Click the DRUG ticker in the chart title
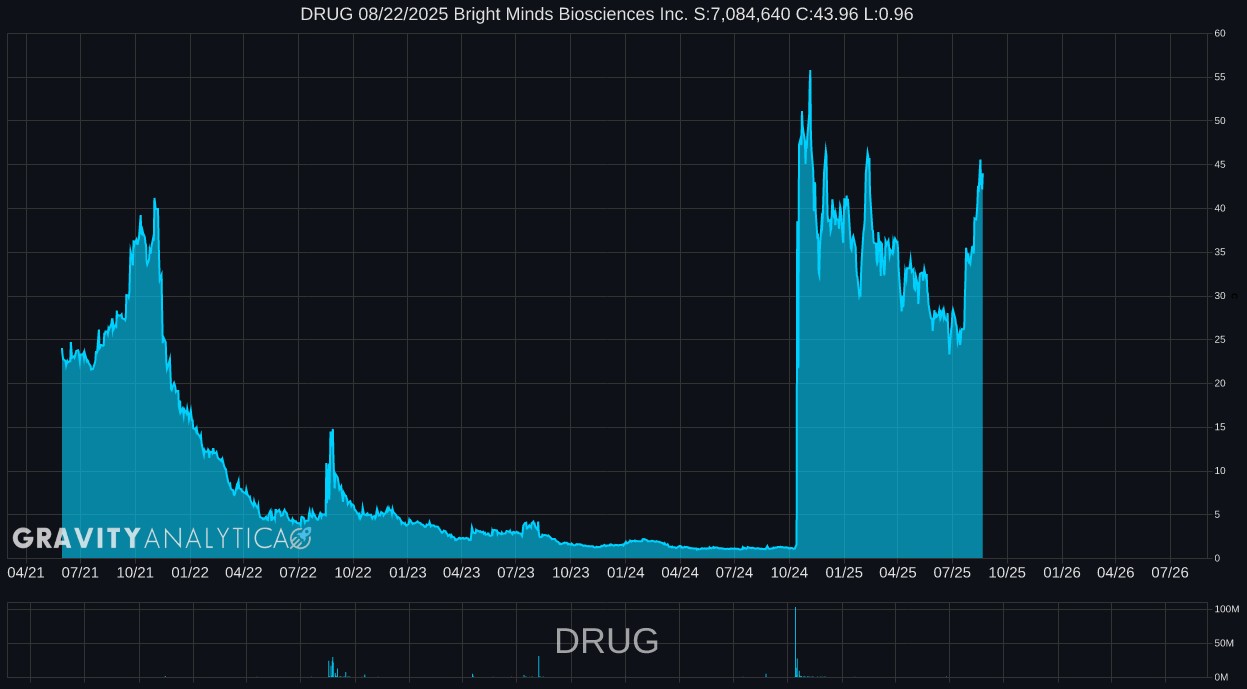 pyautogui.click(x=326, y=14)
